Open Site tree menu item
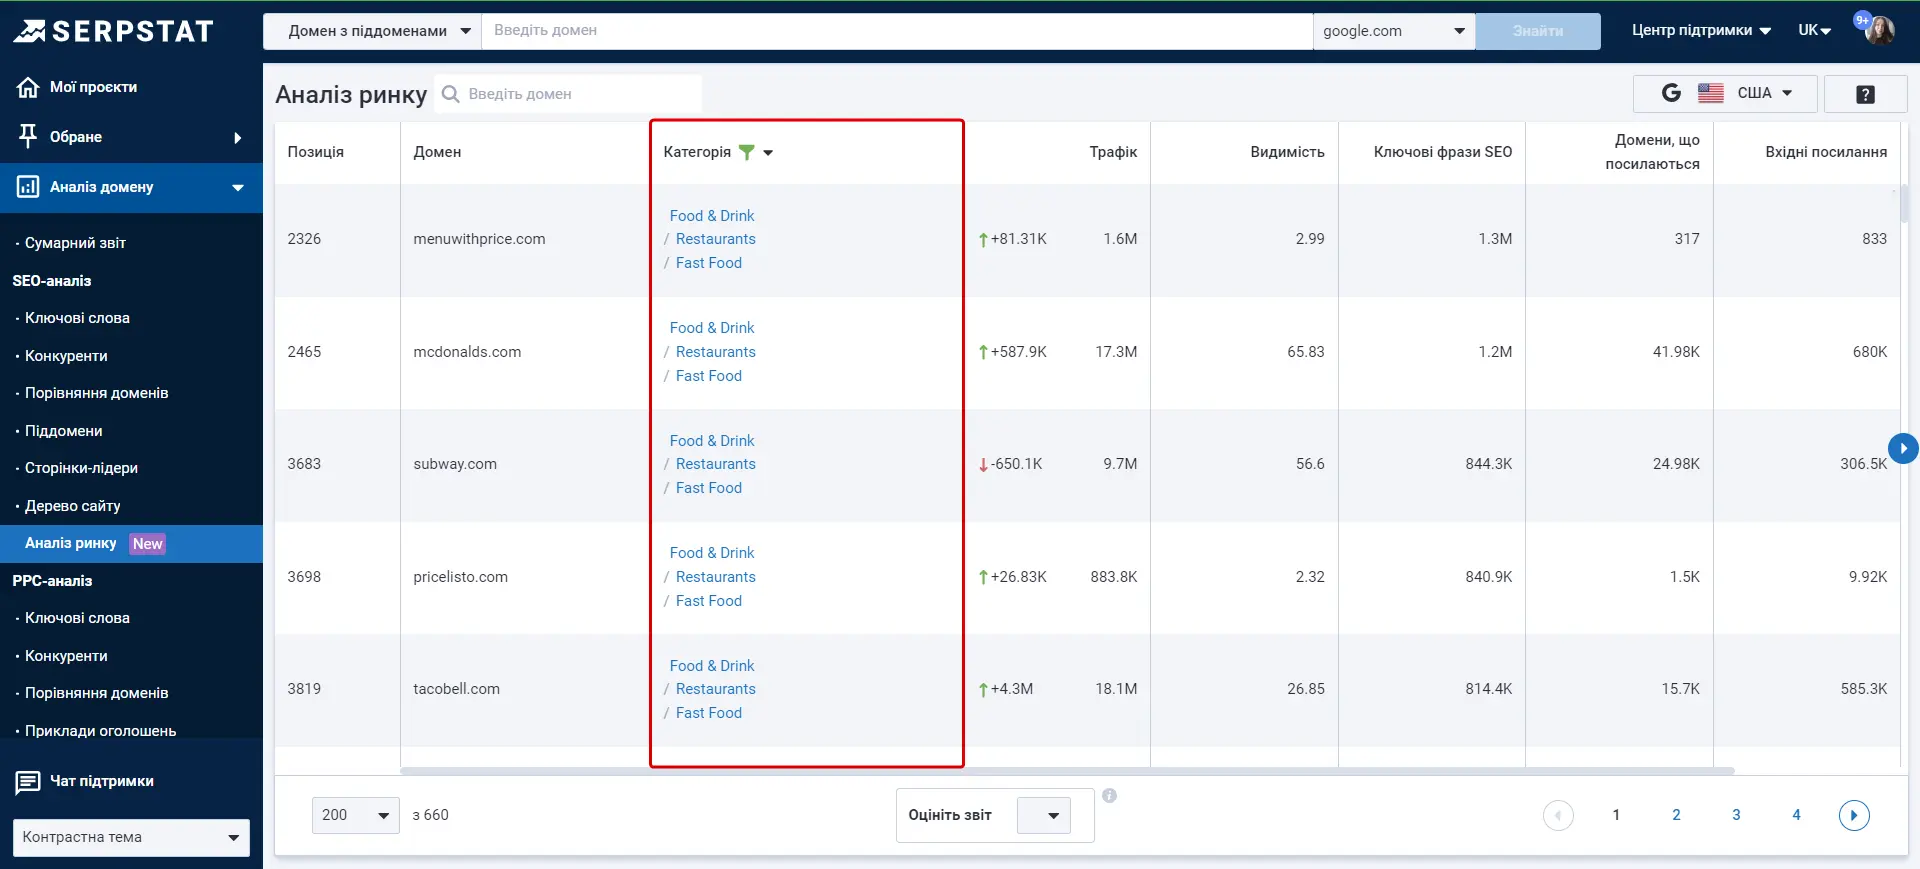This screenshot has height=869, width=1920. click(72, 506)
